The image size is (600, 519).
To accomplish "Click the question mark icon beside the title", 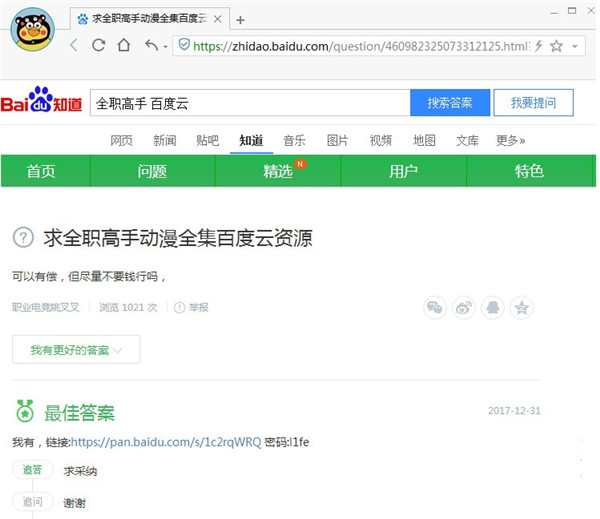I will (x=23, y=237).
